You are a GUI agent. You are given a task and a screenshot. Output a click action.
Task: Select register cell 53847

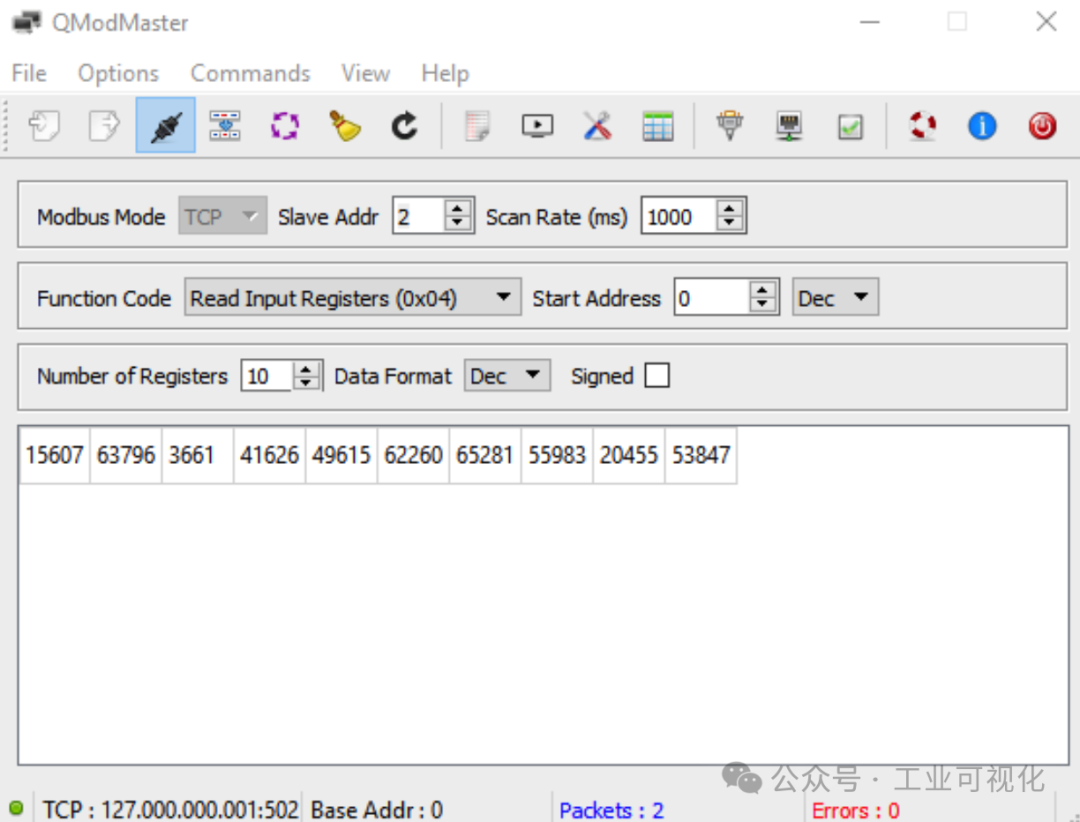click(x=700, y=455)
